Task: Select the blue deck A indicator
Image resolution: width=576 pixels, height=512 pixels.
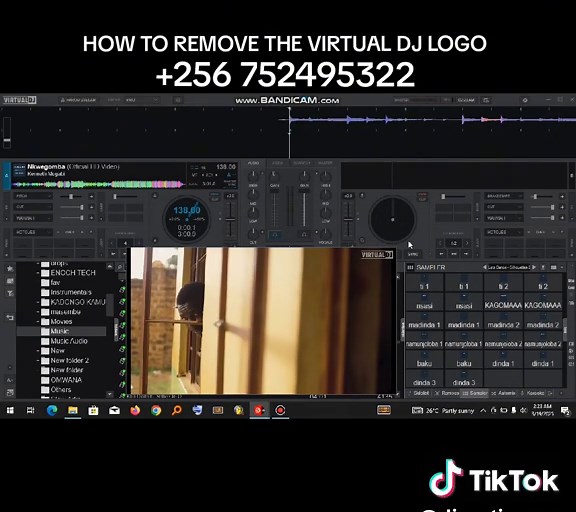Action: tap(6, 176)
